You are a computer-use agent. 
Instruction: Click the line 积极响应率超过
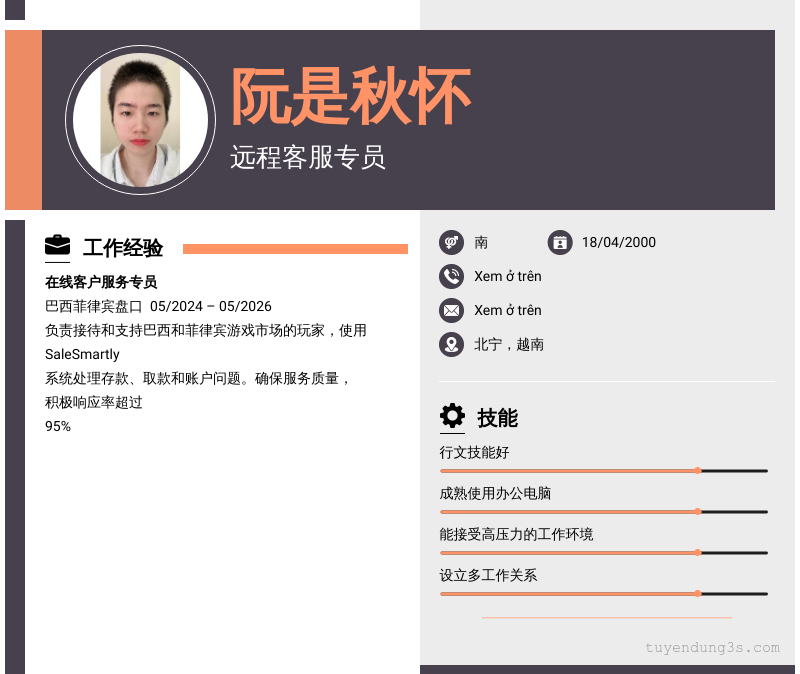click(93, 402)
